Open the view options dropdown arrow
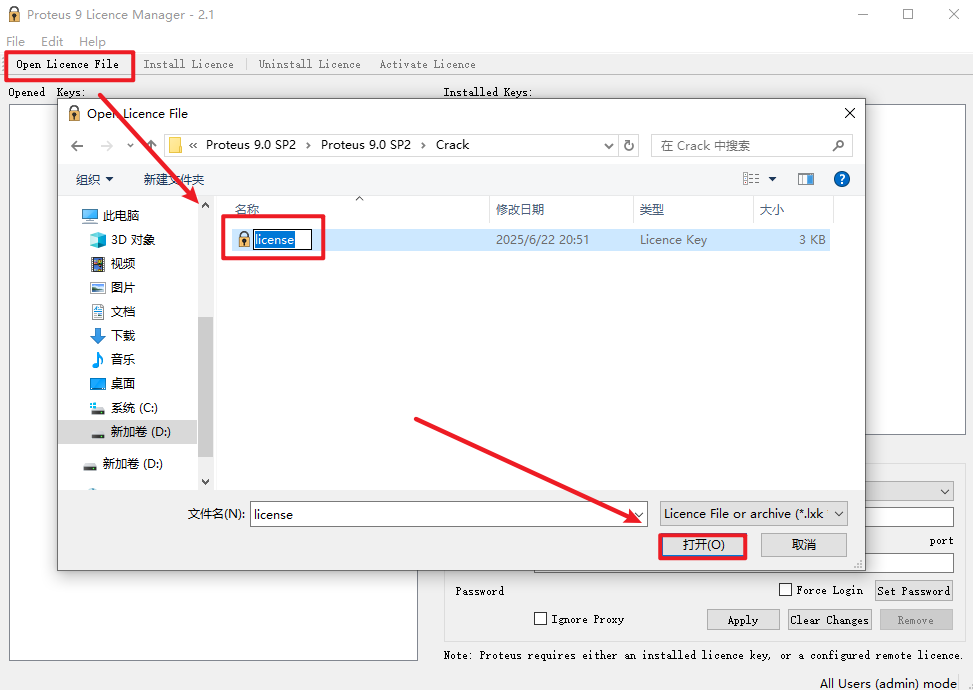The width and height of the screenshot is (973, 690). [772, 179]
